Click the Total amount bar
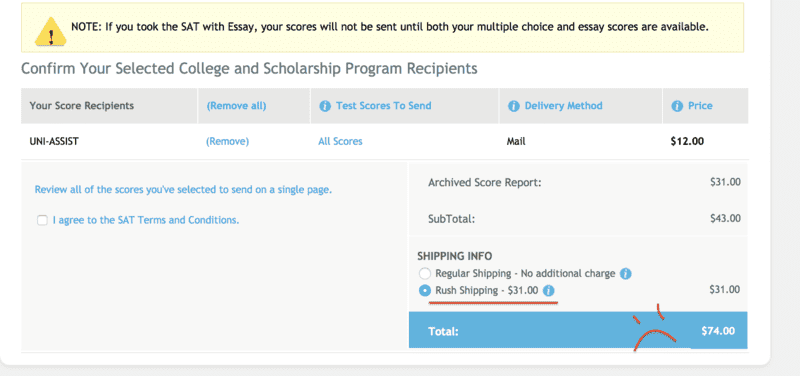 [x=578, y=331]
